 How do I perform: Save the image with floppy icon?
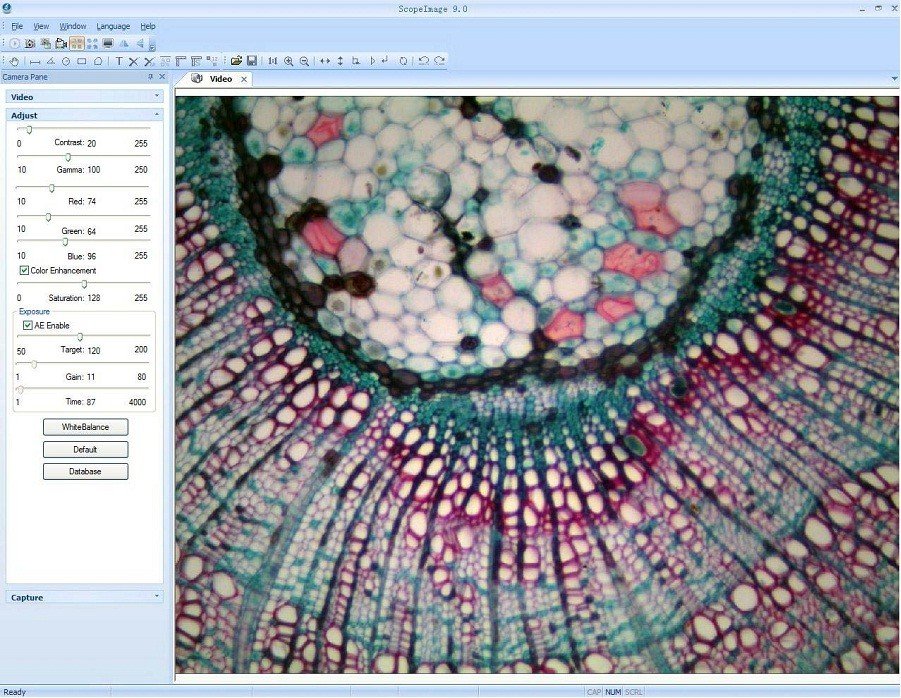click(252, 61)
